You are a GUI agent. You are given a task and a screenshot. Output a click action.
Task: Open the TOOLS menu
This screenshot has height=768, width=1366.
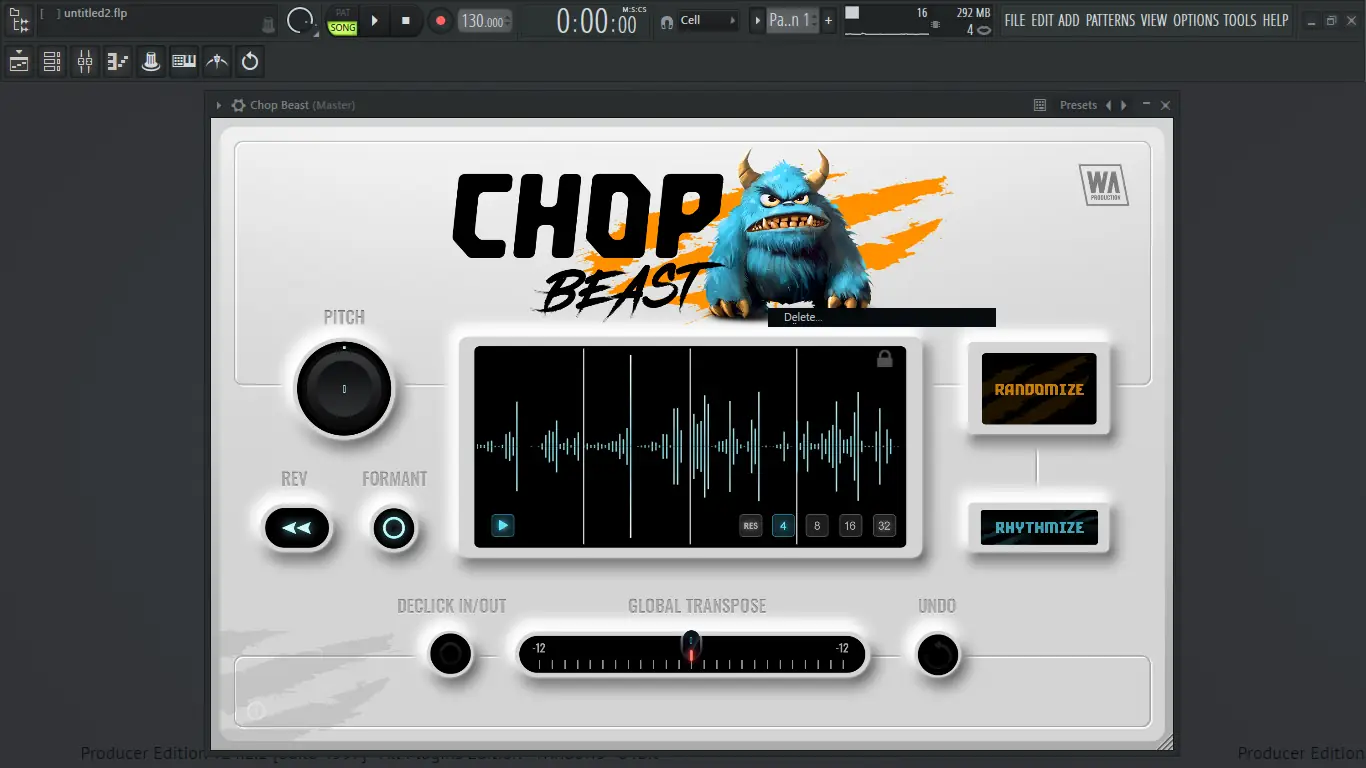point(1240,20)
